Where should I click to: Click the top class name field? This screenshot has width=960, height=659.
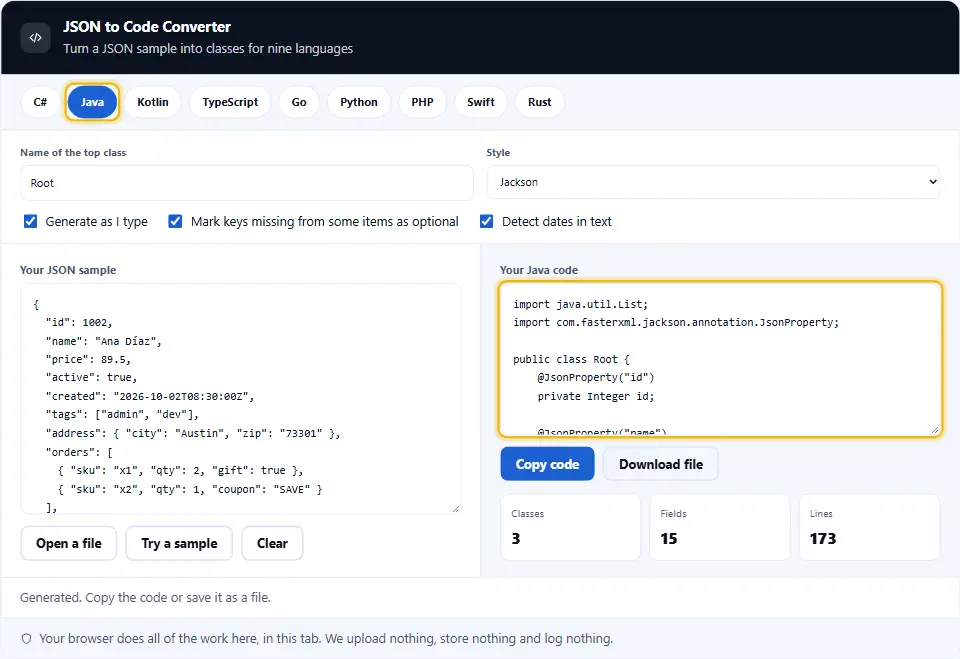coord(247,183)
